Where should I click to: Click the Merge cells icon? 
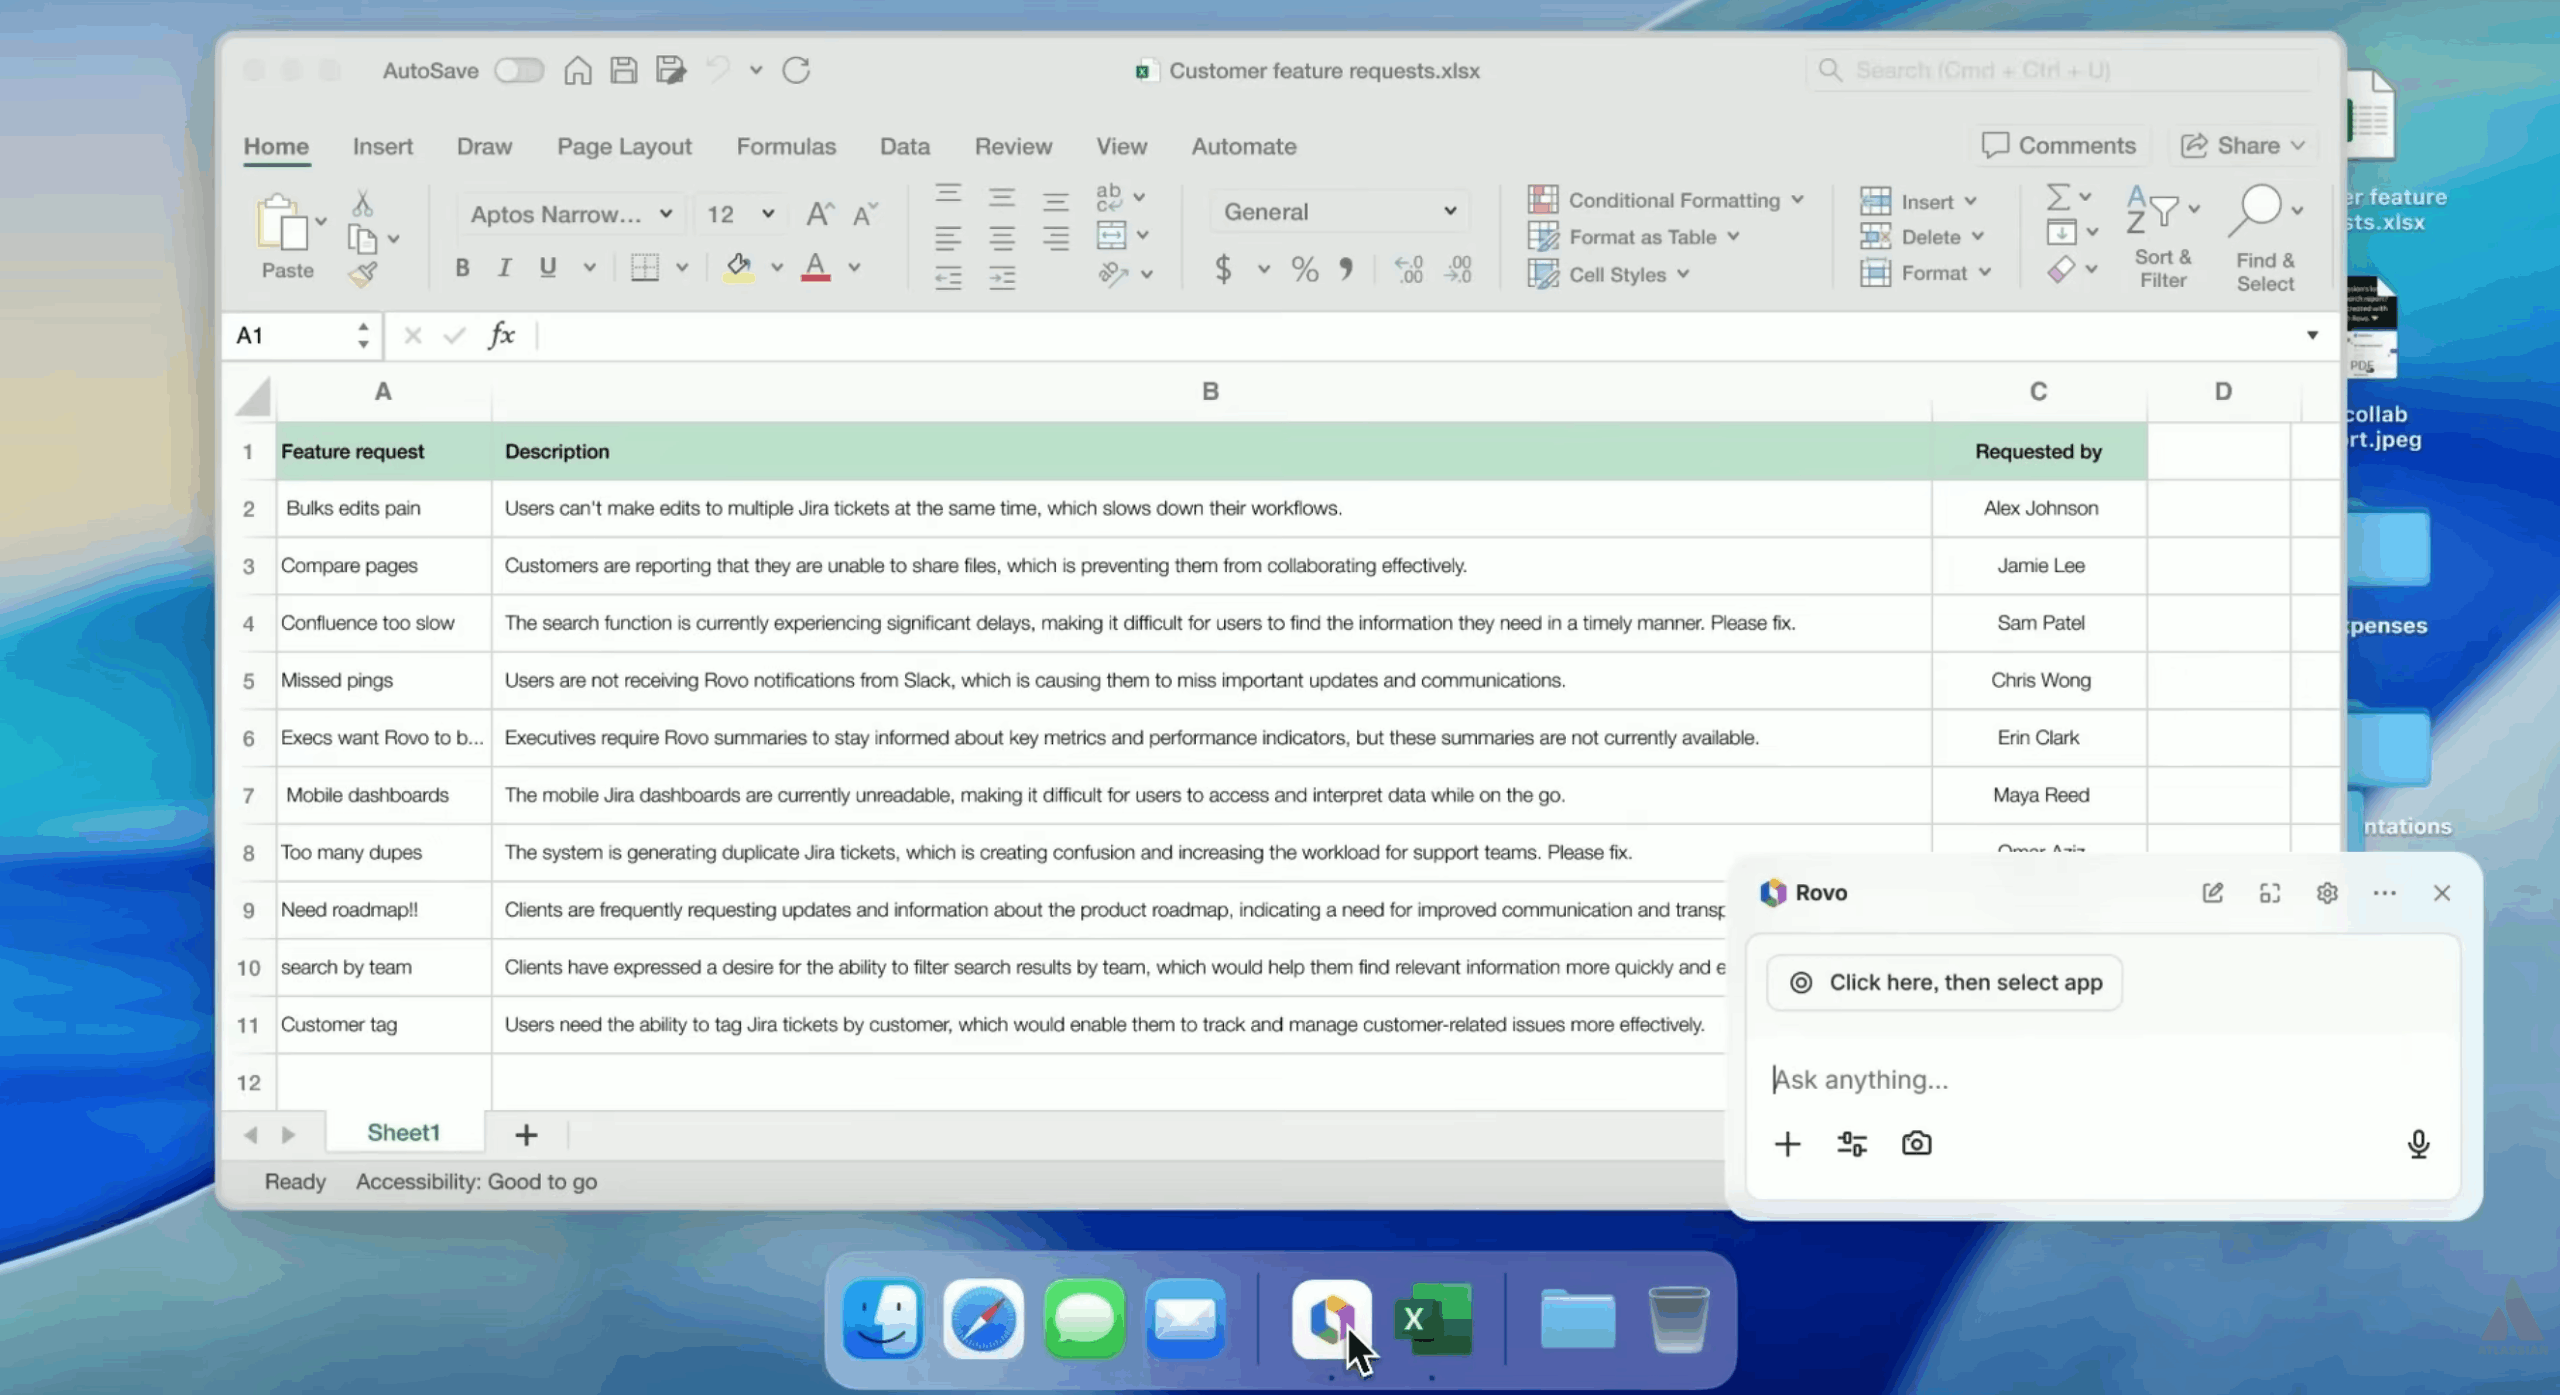pyautogui.click(x=1111, y=235)
